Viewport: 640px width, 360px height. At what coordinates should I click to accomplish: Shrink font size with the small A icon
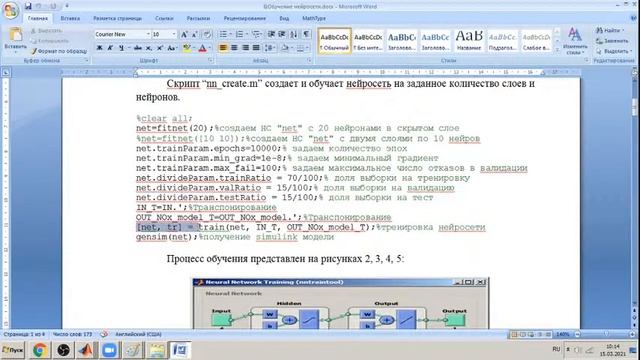195,34
